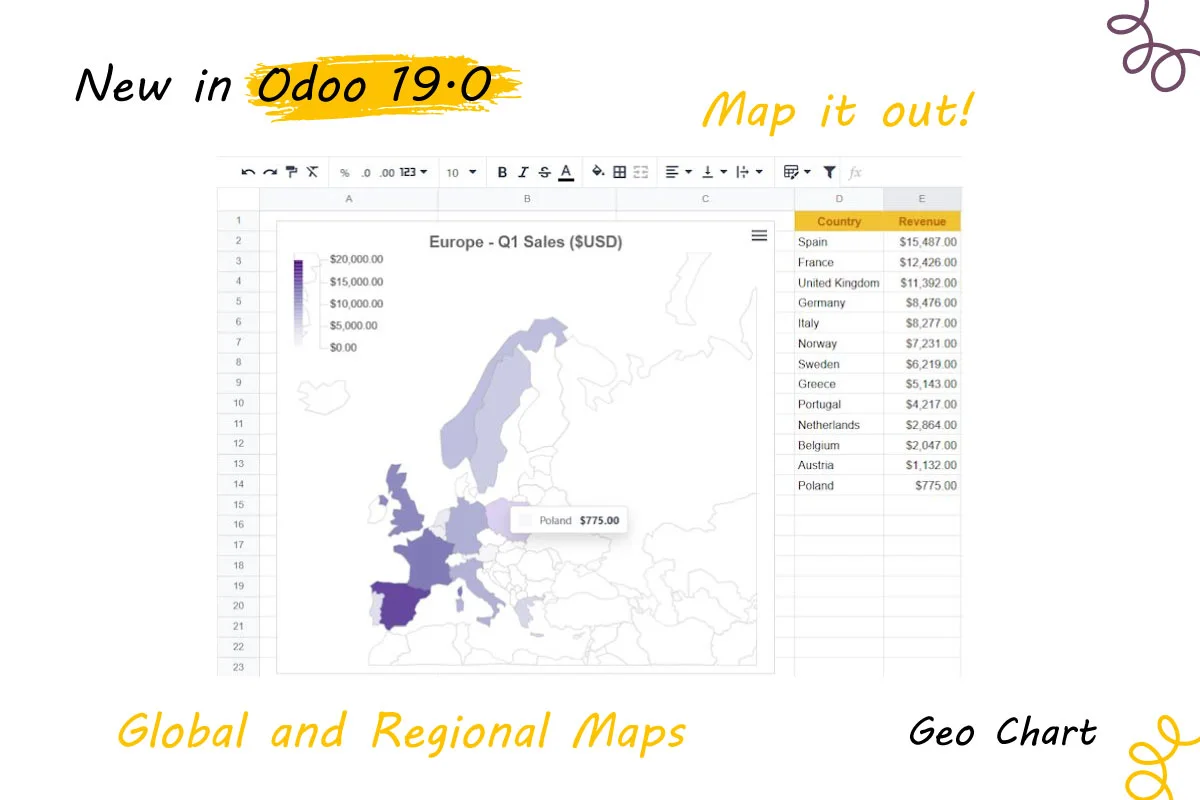
Task: Select column D header
Action: click(x=839, y=199)
